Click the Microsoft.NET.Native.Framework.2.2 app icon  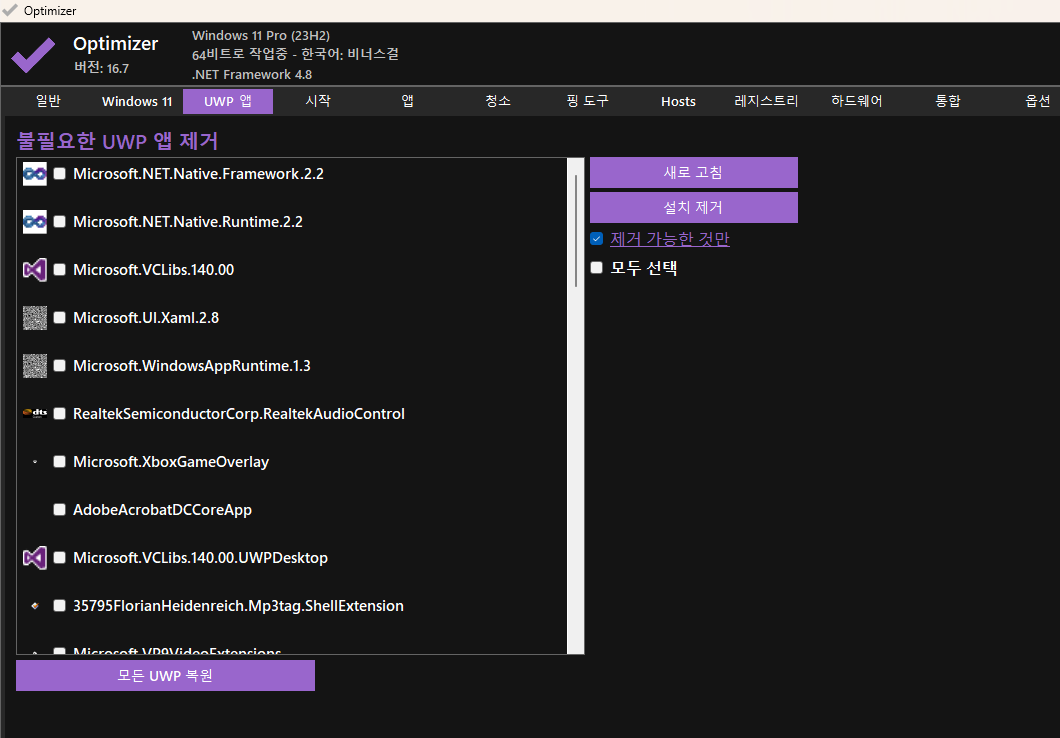[35, 174]
